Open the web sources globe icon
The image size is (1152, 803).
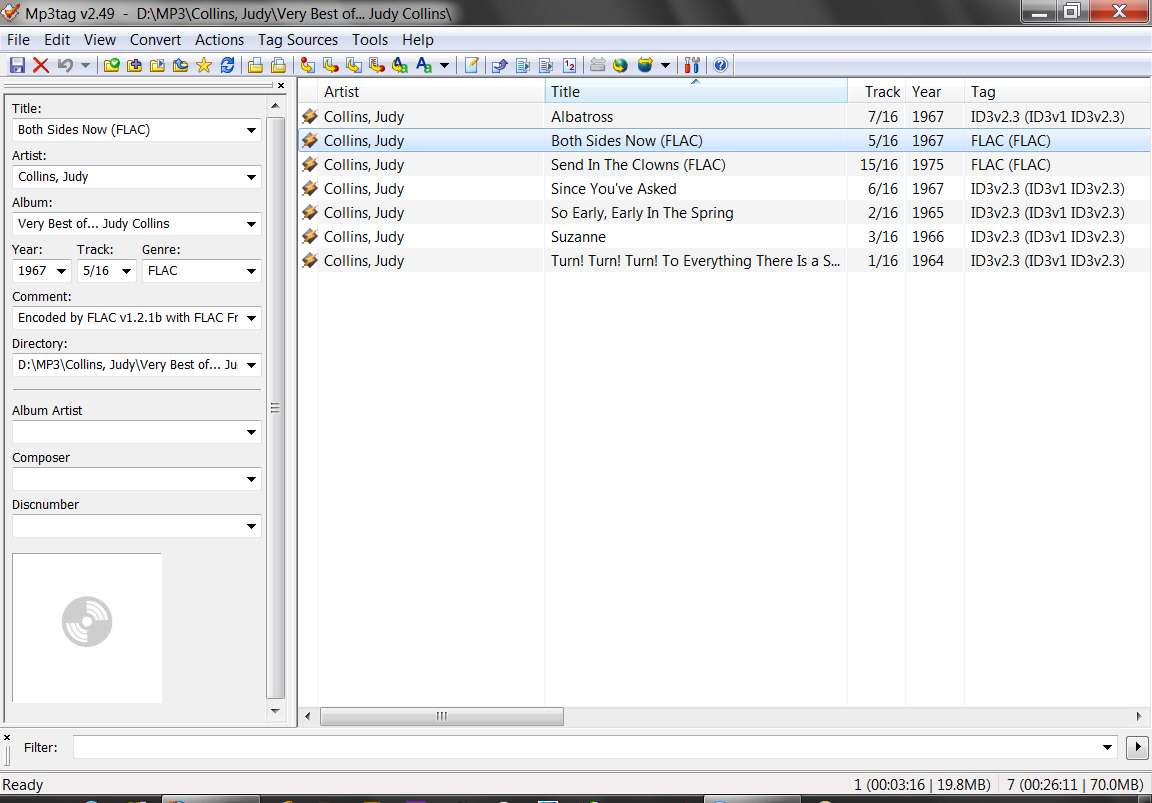coord(621,65)
